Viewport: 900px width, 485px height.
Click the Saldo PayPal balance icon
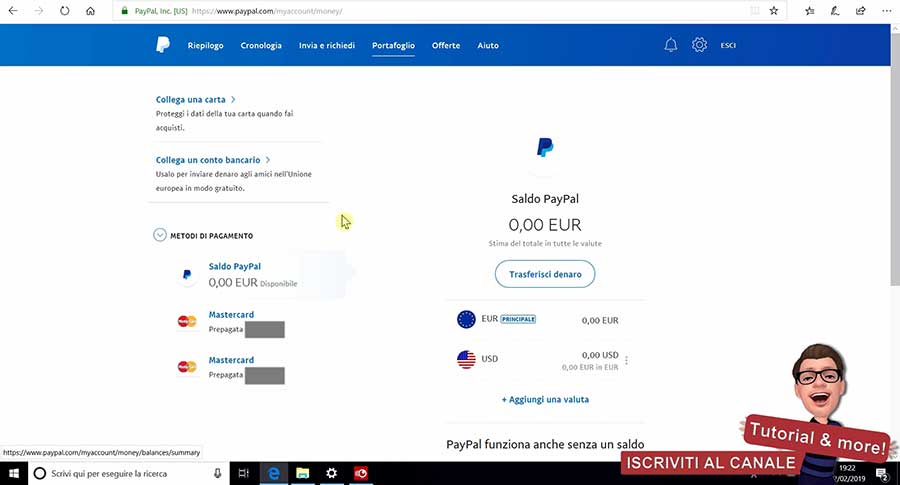click(187, 274)
